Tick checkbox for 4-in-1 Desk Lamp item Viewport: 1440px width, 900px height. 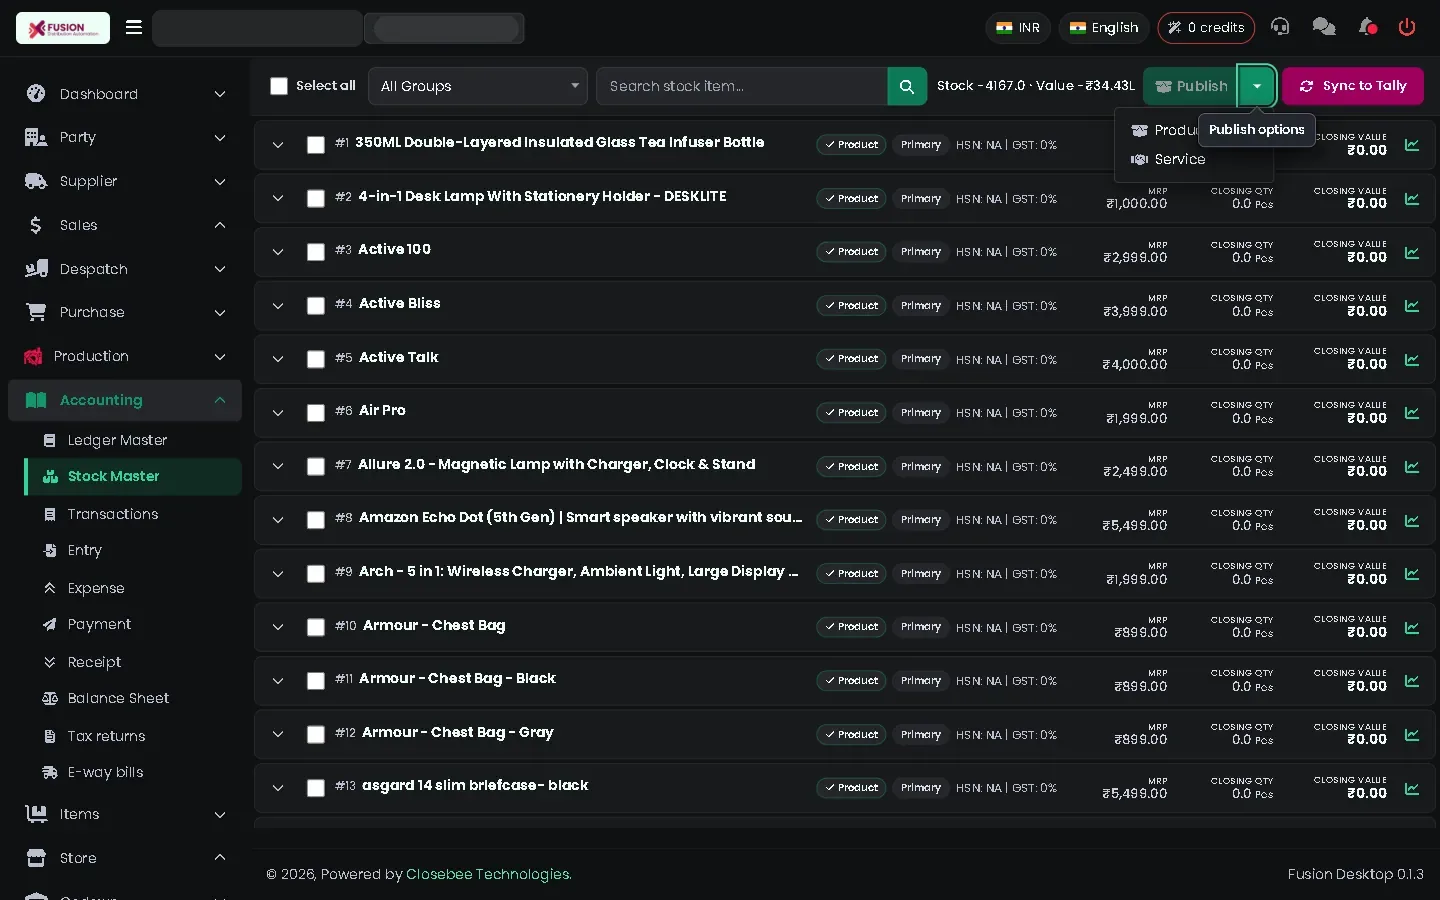(316, 199)
